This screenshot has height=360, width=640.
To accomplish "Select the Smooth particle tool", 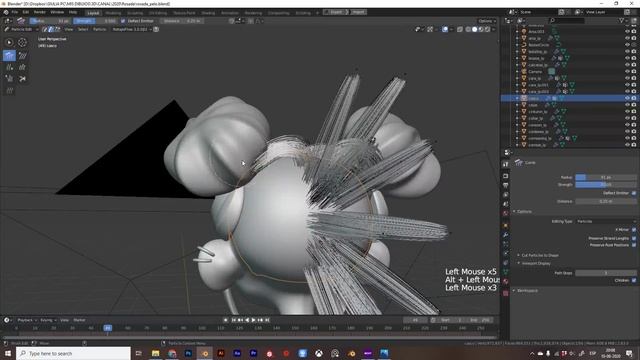I will click(x=22, y=55).
